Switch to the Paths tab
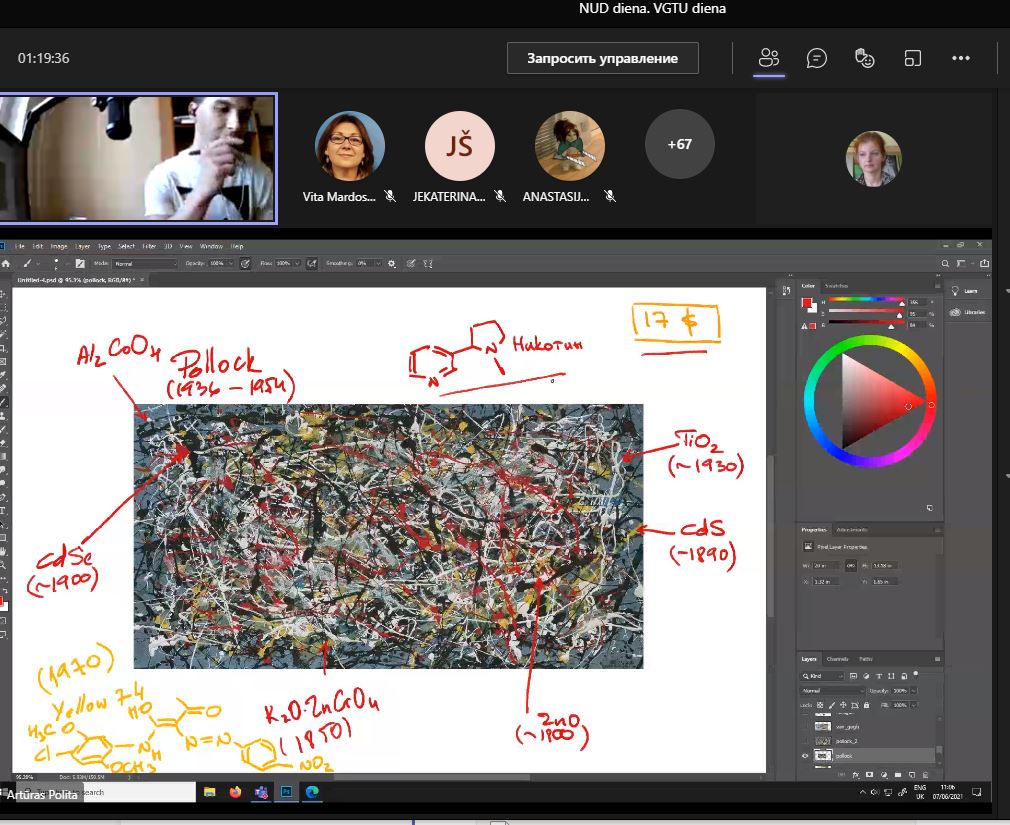Image resolution: width=1010 pixels, height=825 pixels. [x=866, y=659]
